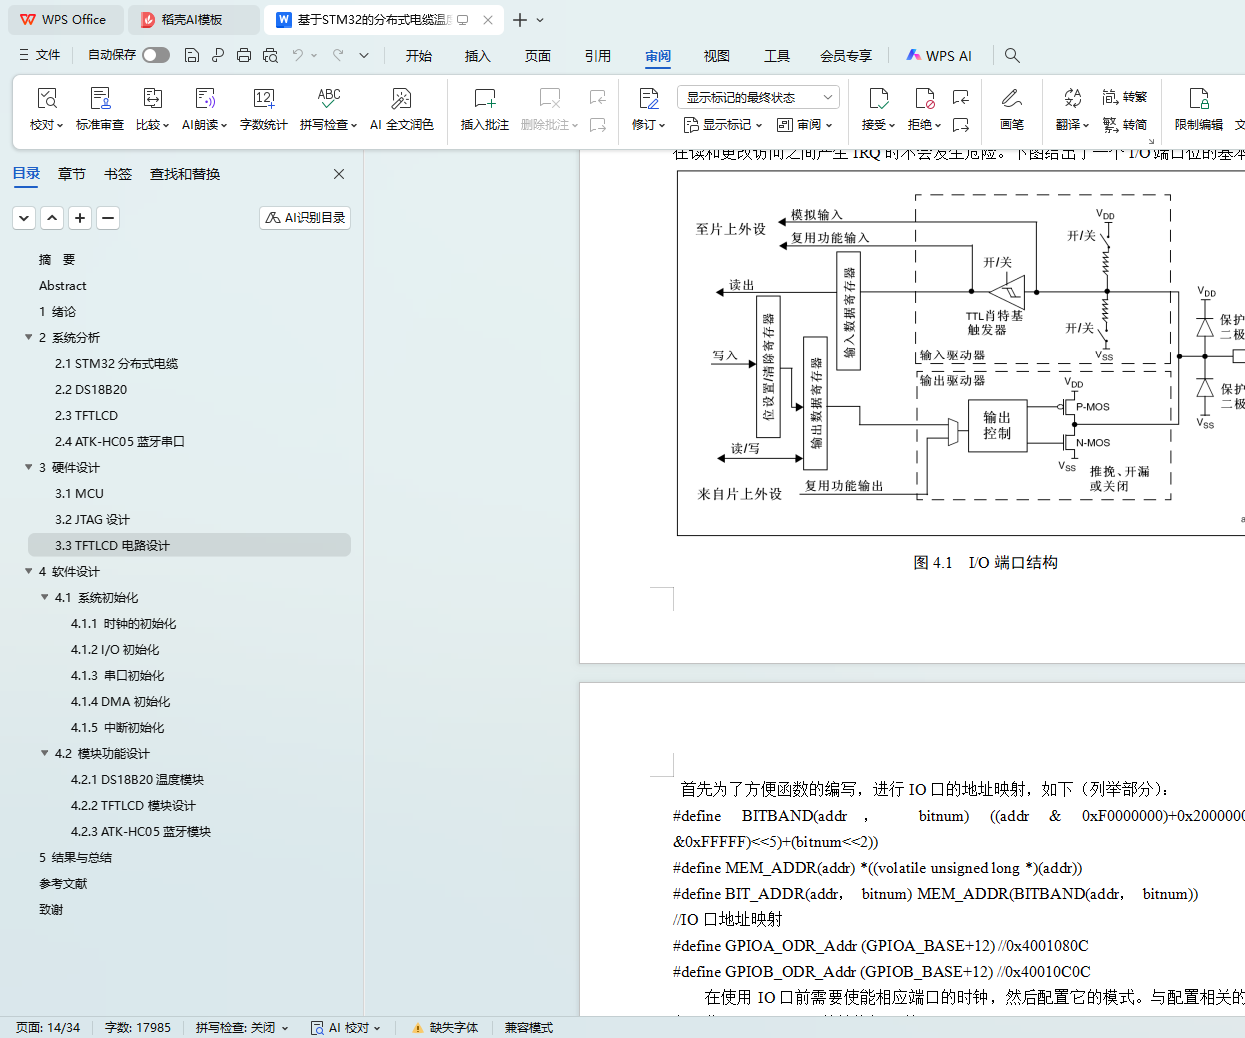Click the print icon in quick toolbar
The image size is (1245, 1038).
click(x=244, y=56)
